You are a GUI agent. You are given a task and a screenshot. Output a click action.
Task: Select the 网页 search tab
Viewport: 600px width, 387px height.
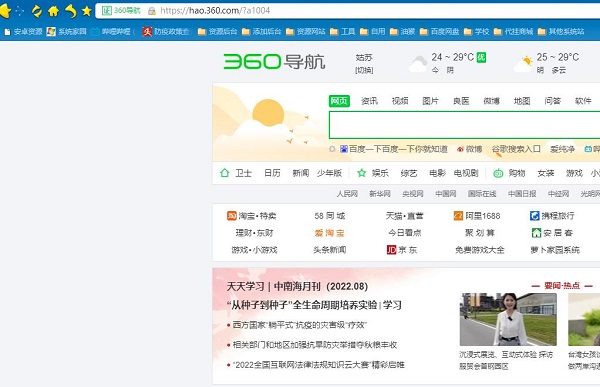tap(339, 101)
